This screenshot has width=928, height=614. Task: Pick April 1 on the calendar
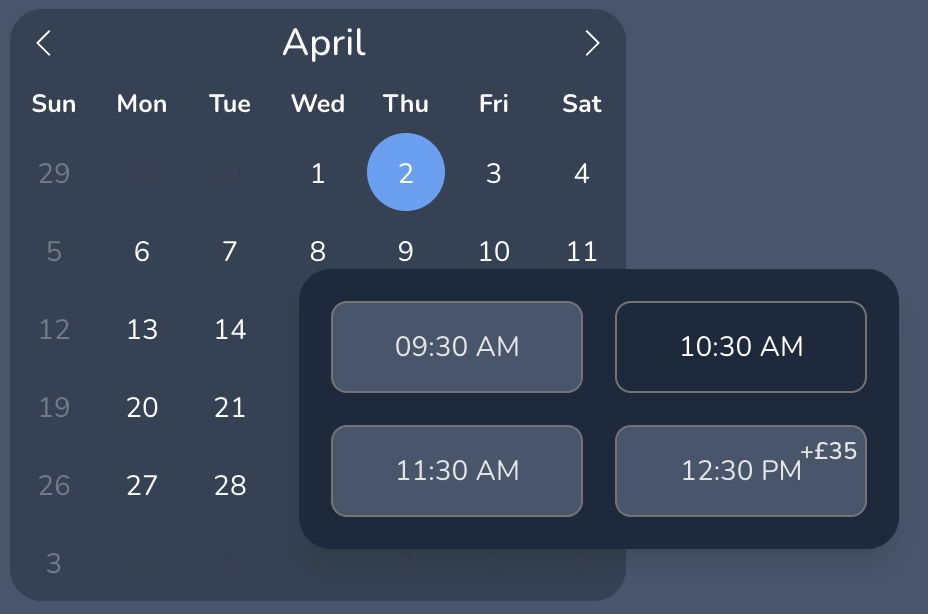coord(318,174)
